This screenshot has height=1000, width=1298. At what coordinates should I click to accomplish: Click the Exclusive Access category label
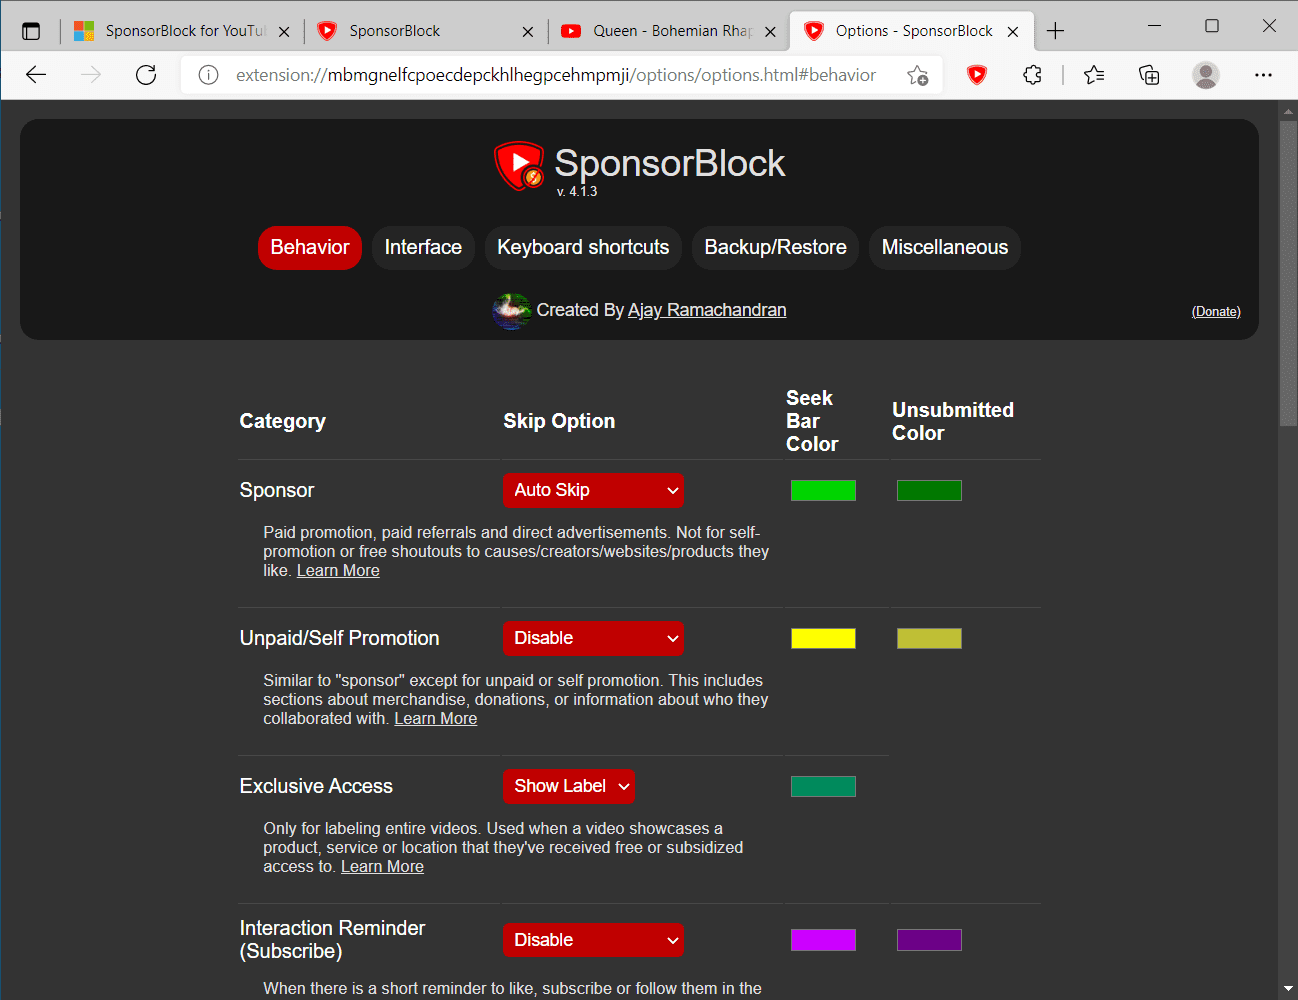click(x=316, y=786)
